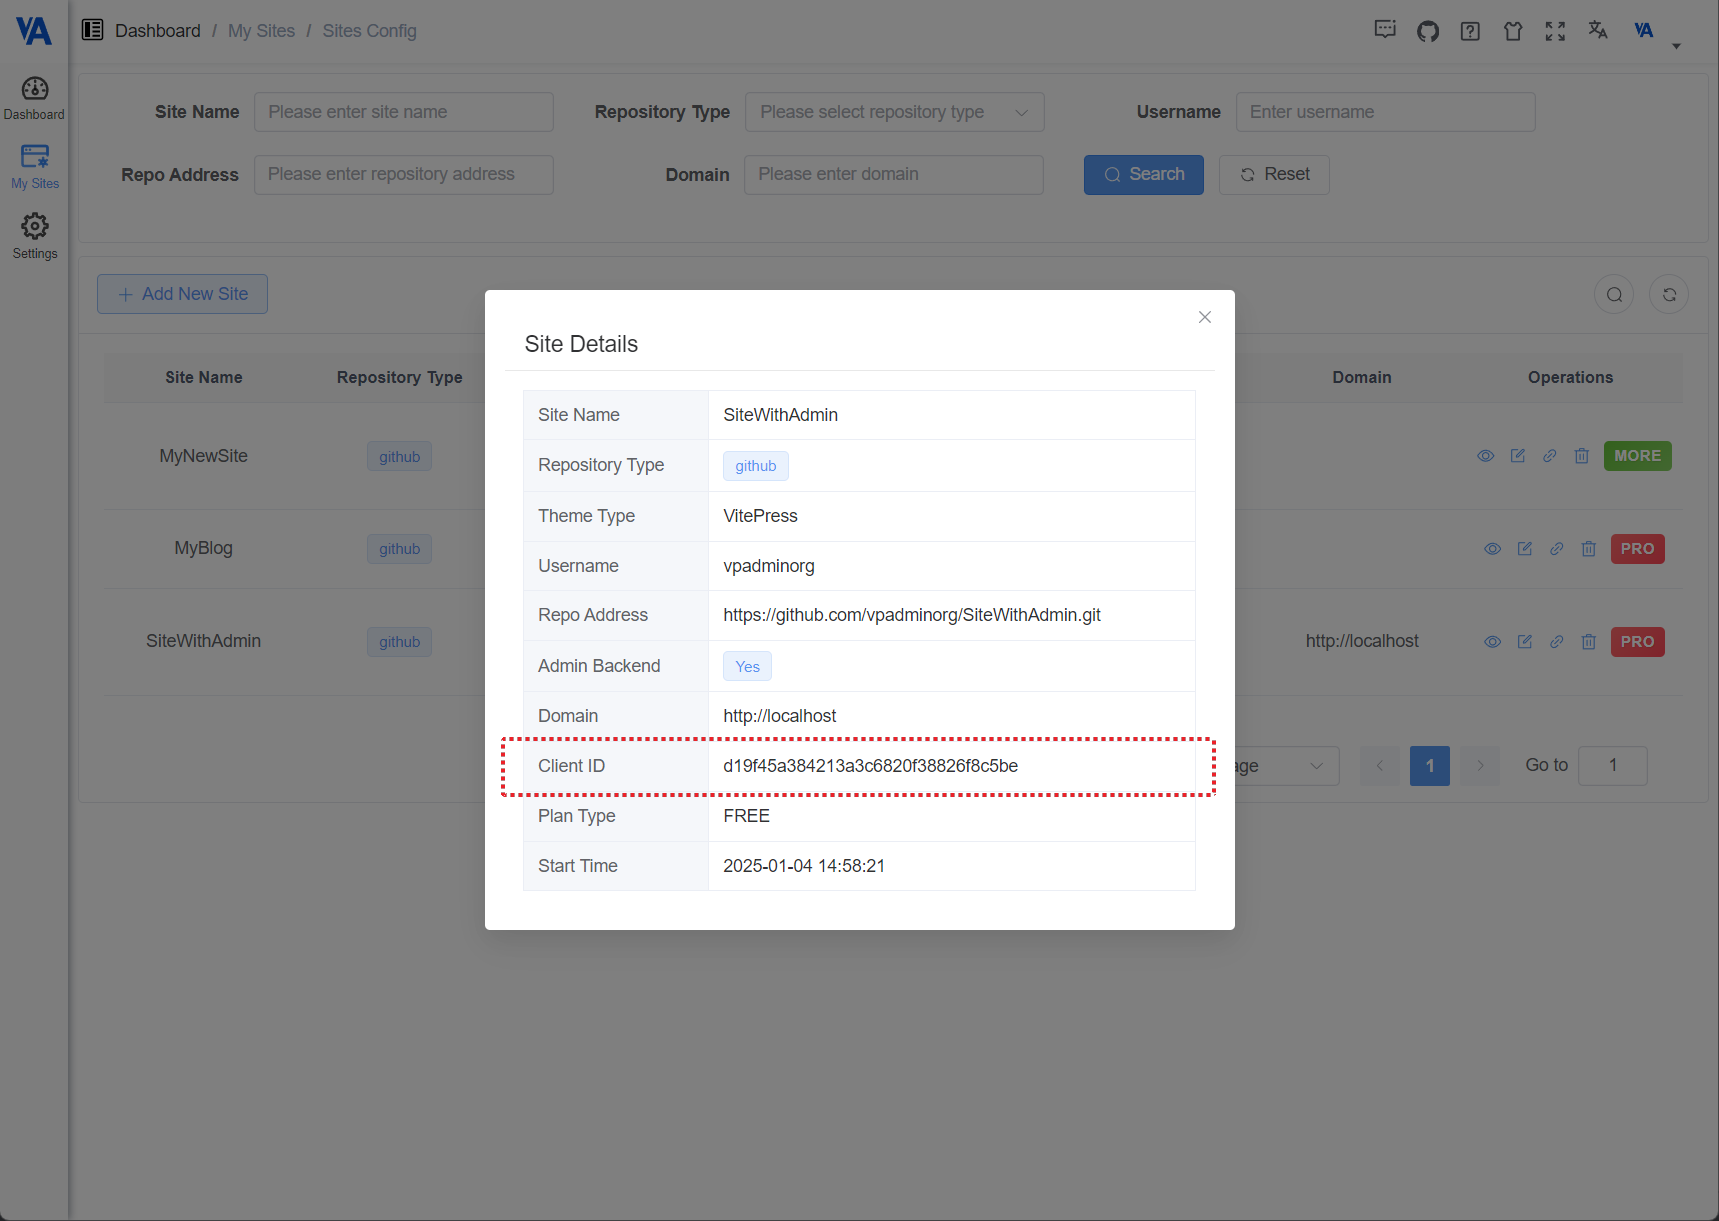Copy link for SiteWithAdmin row

pyautogui.click(x=1556, y=642)
